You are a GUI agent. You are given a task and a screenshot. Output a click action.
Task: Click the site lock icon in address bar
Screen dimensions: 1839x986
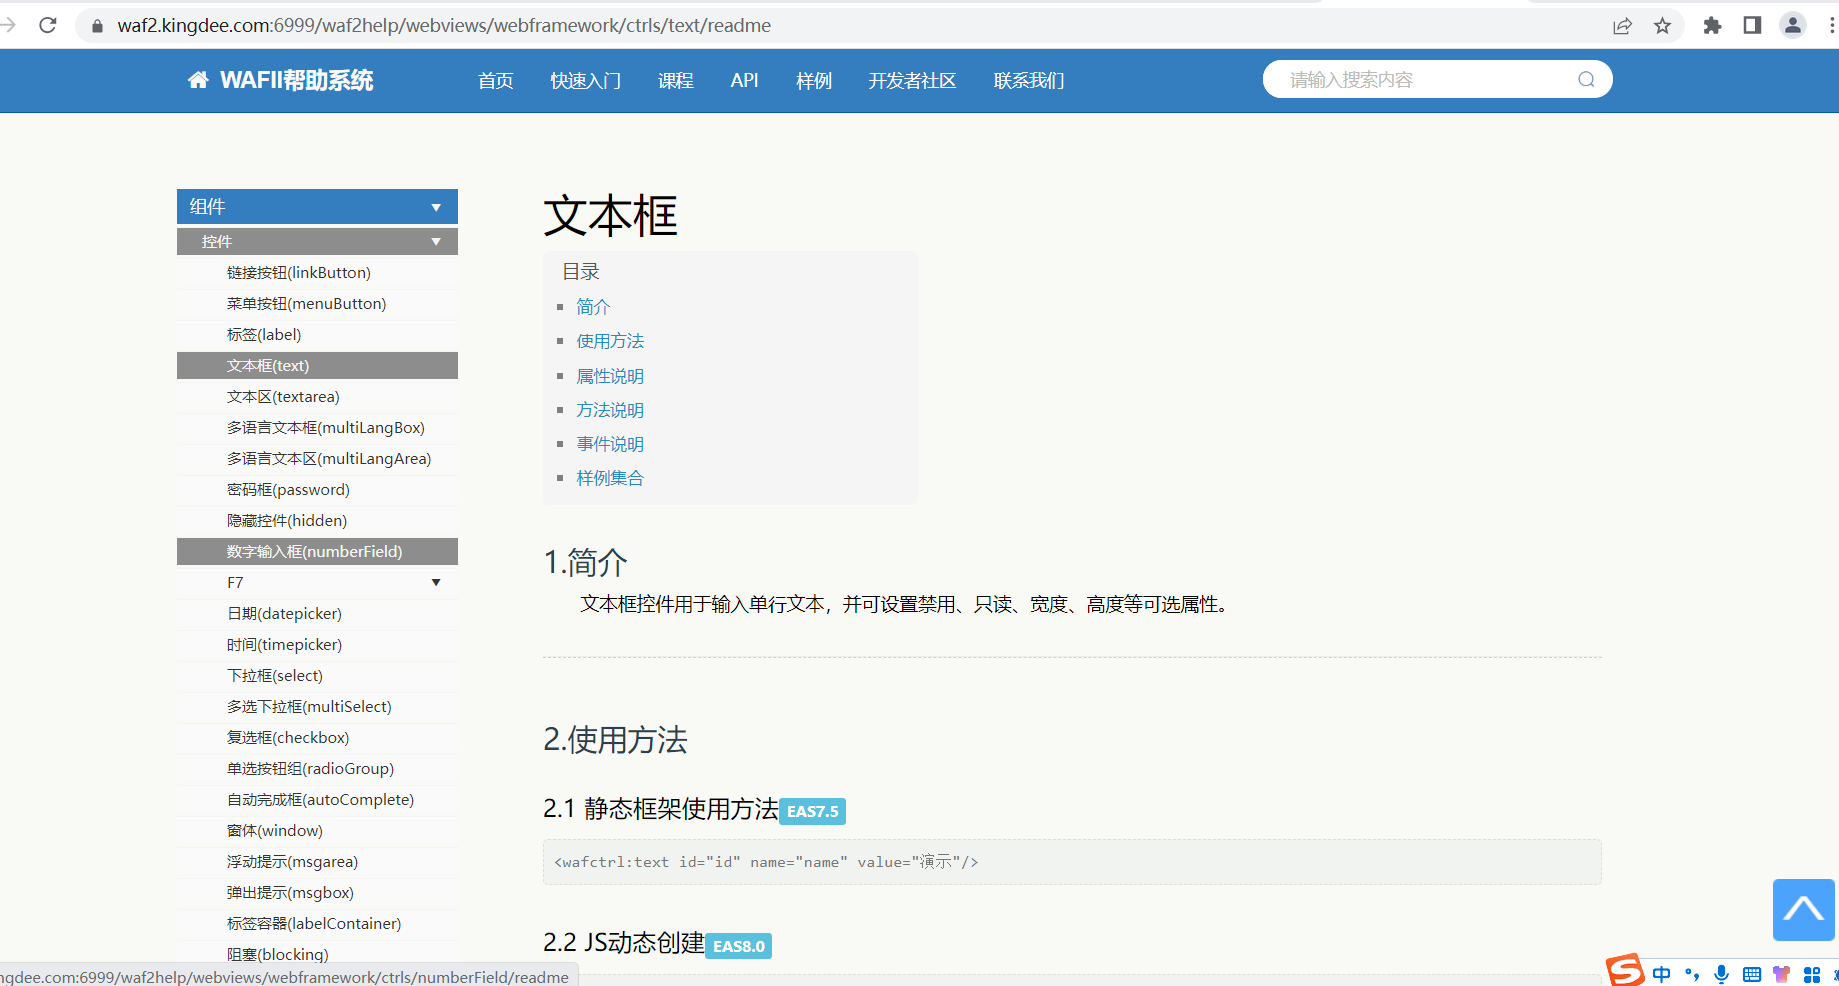point(97,26)
